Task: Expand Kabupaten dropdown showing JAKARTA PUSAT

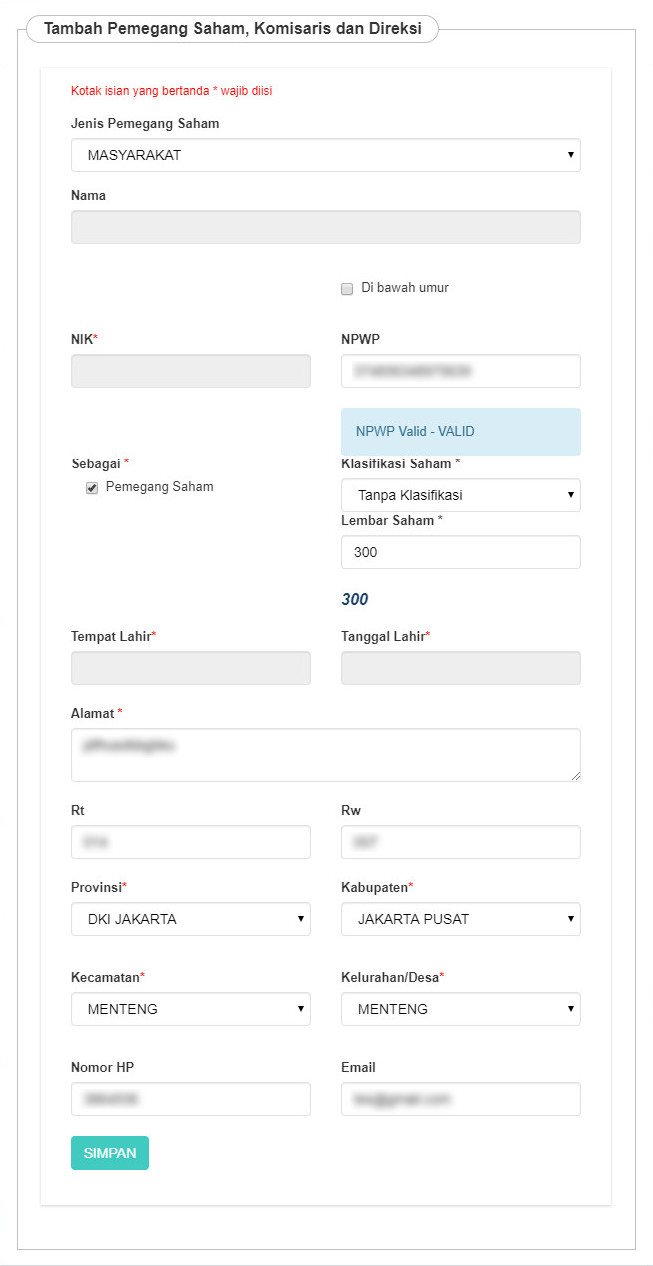Action: (x=460, y=919)
